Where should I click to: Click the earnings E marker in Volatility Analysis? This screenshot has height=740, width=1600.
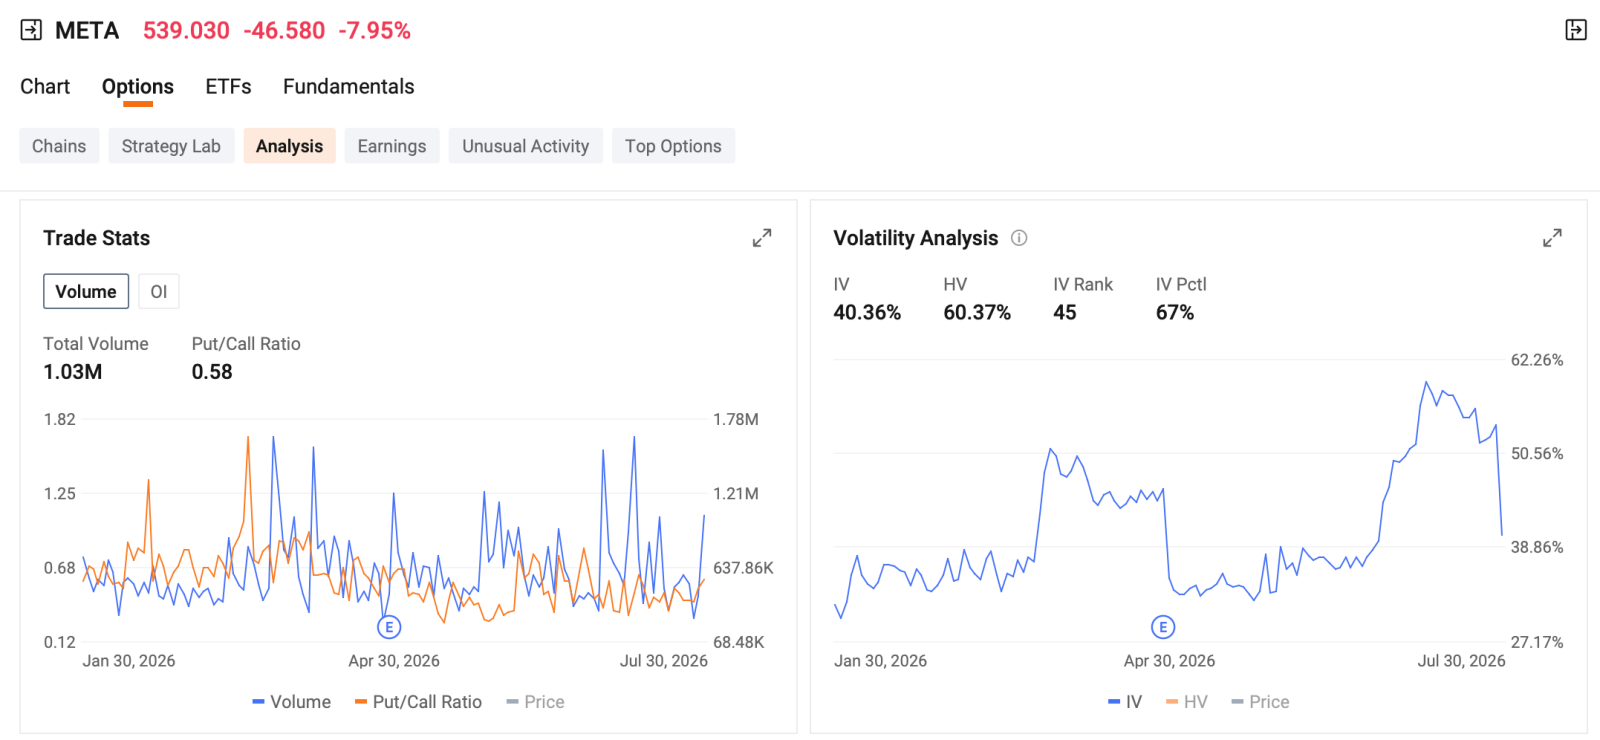click(1162, 627)
